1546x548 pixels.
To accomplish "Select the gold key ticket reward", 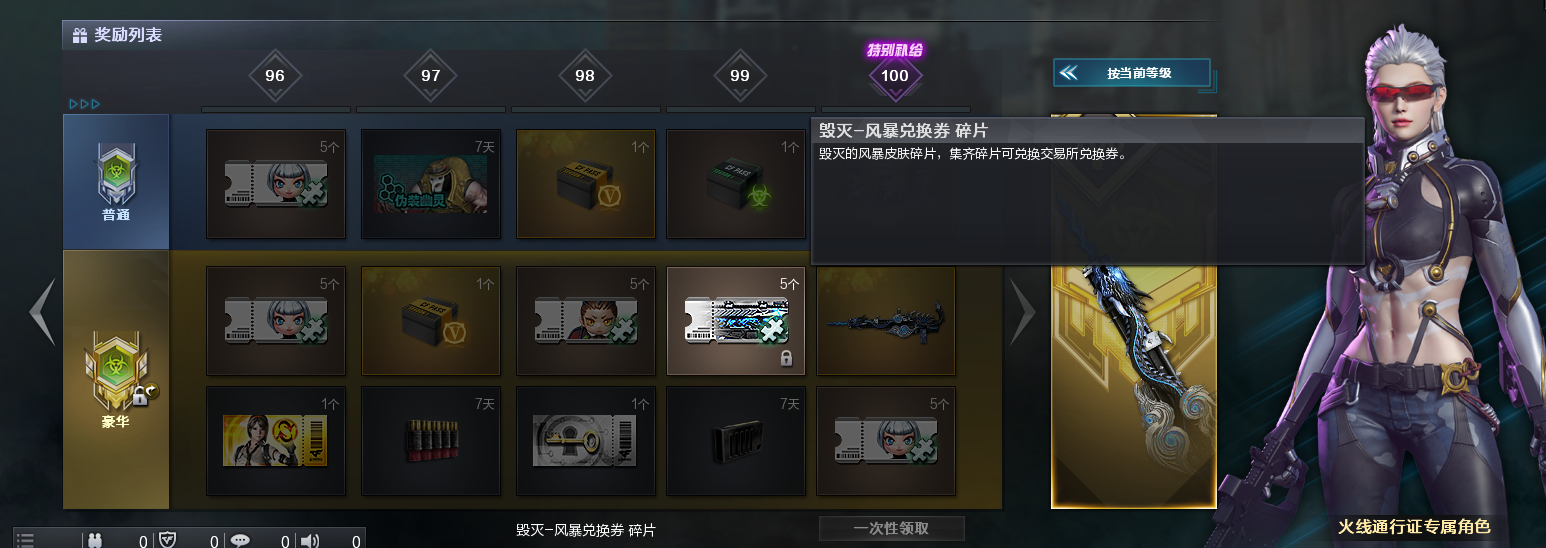I will 586,441.
